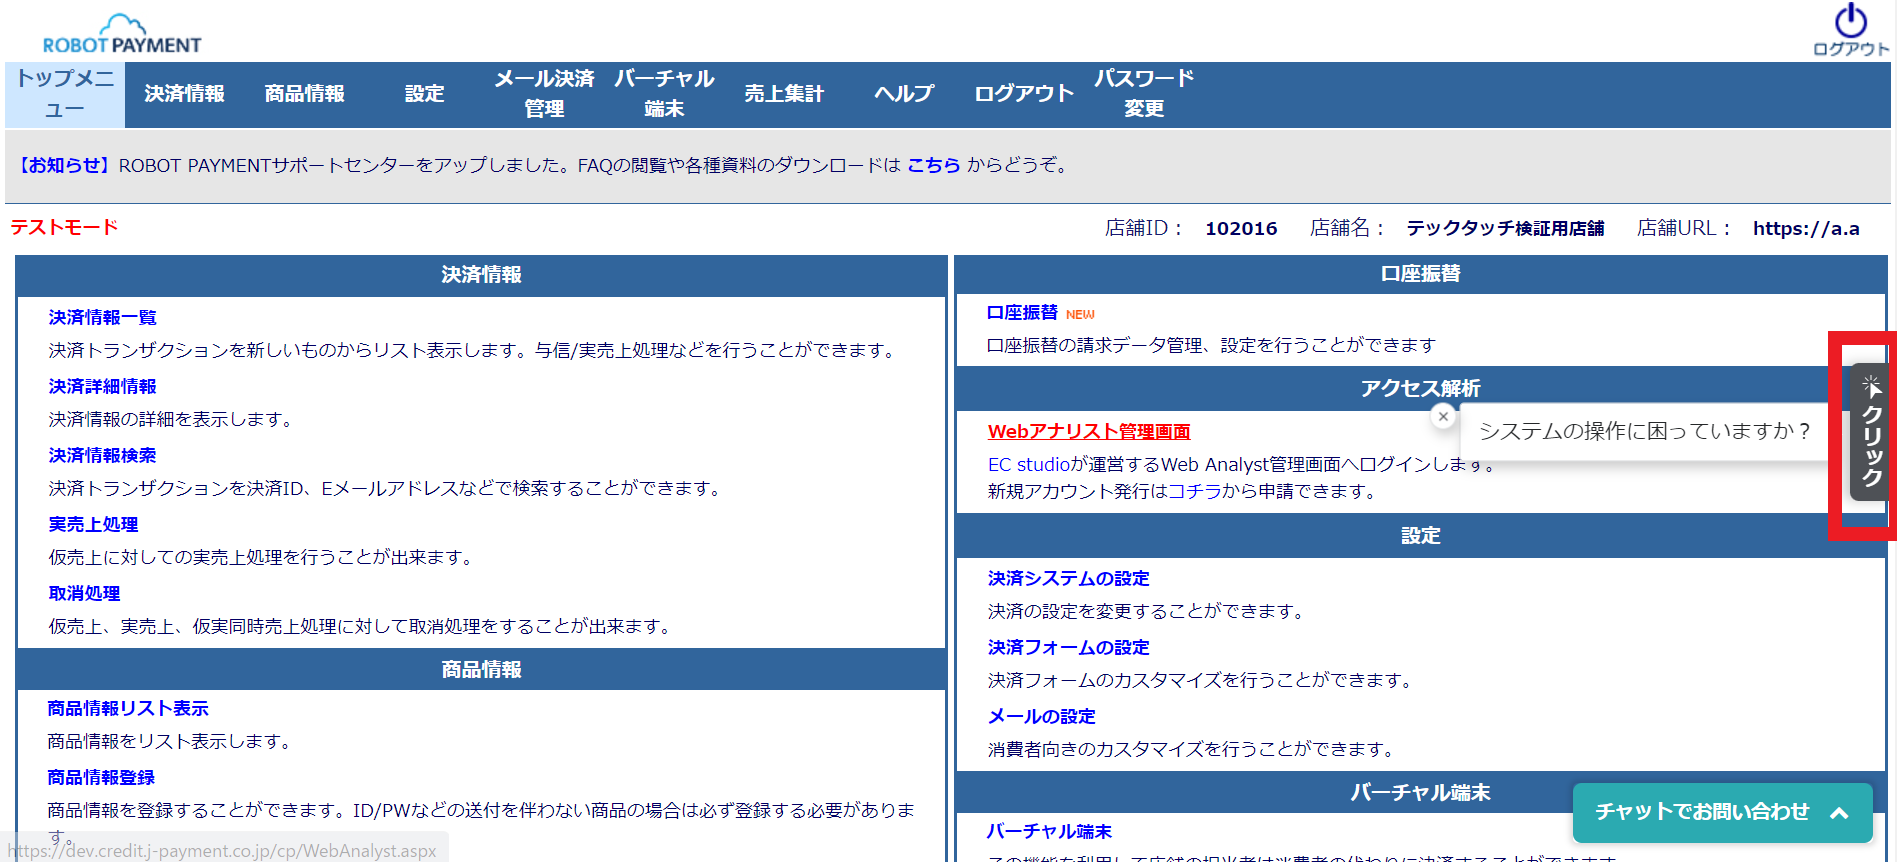The width and height of the screenshot is (1897, 862).
Task: Go to メール決済管理 in the navigation bar
Action: pos(544,94)
